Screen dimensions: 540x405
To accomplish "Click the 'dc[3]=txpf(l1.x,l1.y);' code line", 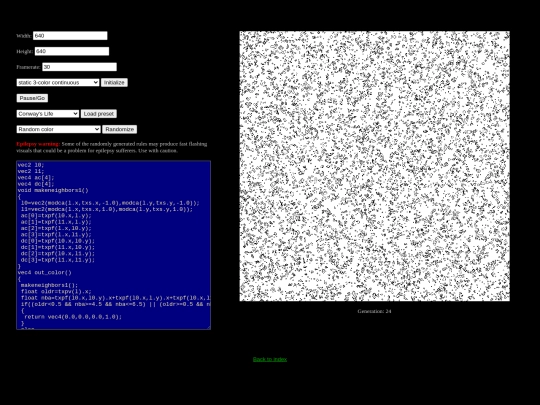I will click(58, 260).
